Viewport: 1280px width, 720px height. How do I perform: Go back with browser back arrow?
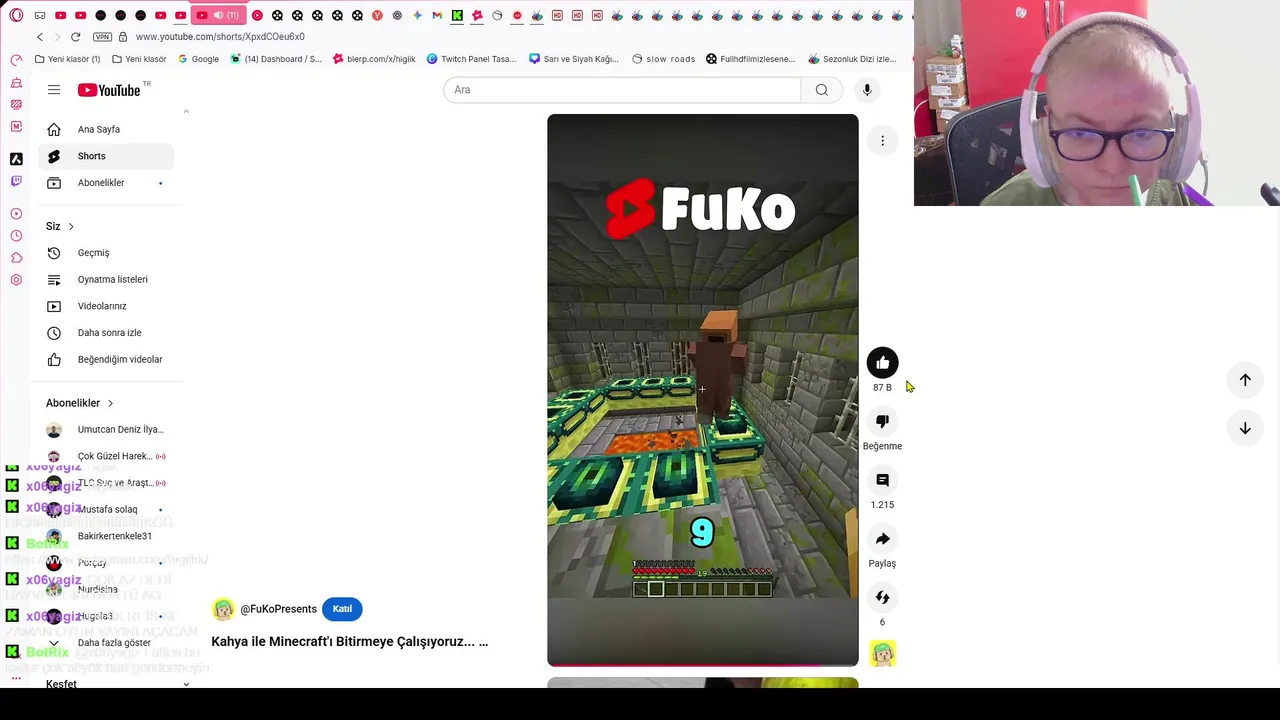tap(40, 37)
